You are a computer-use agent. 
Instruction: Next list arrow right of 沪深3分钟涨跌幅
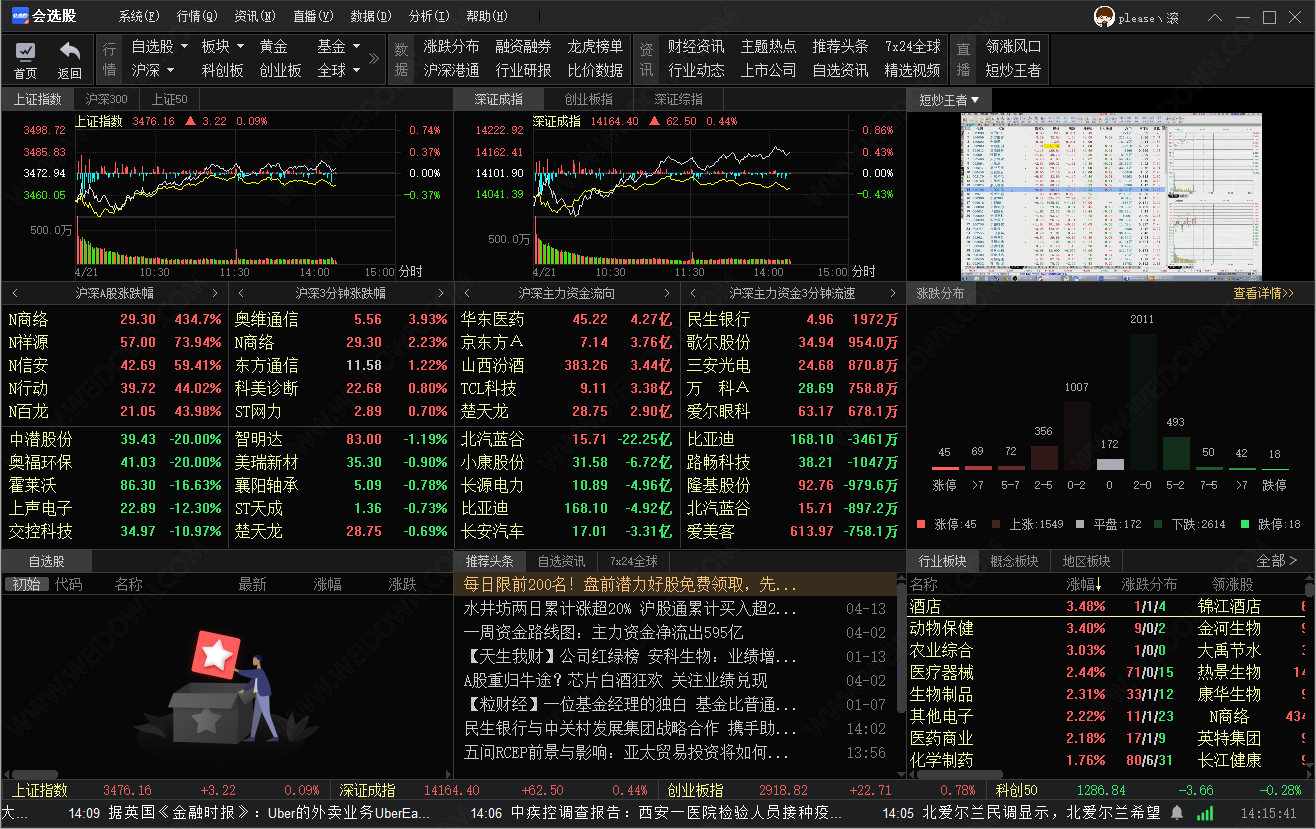click(x=441, y=293)
